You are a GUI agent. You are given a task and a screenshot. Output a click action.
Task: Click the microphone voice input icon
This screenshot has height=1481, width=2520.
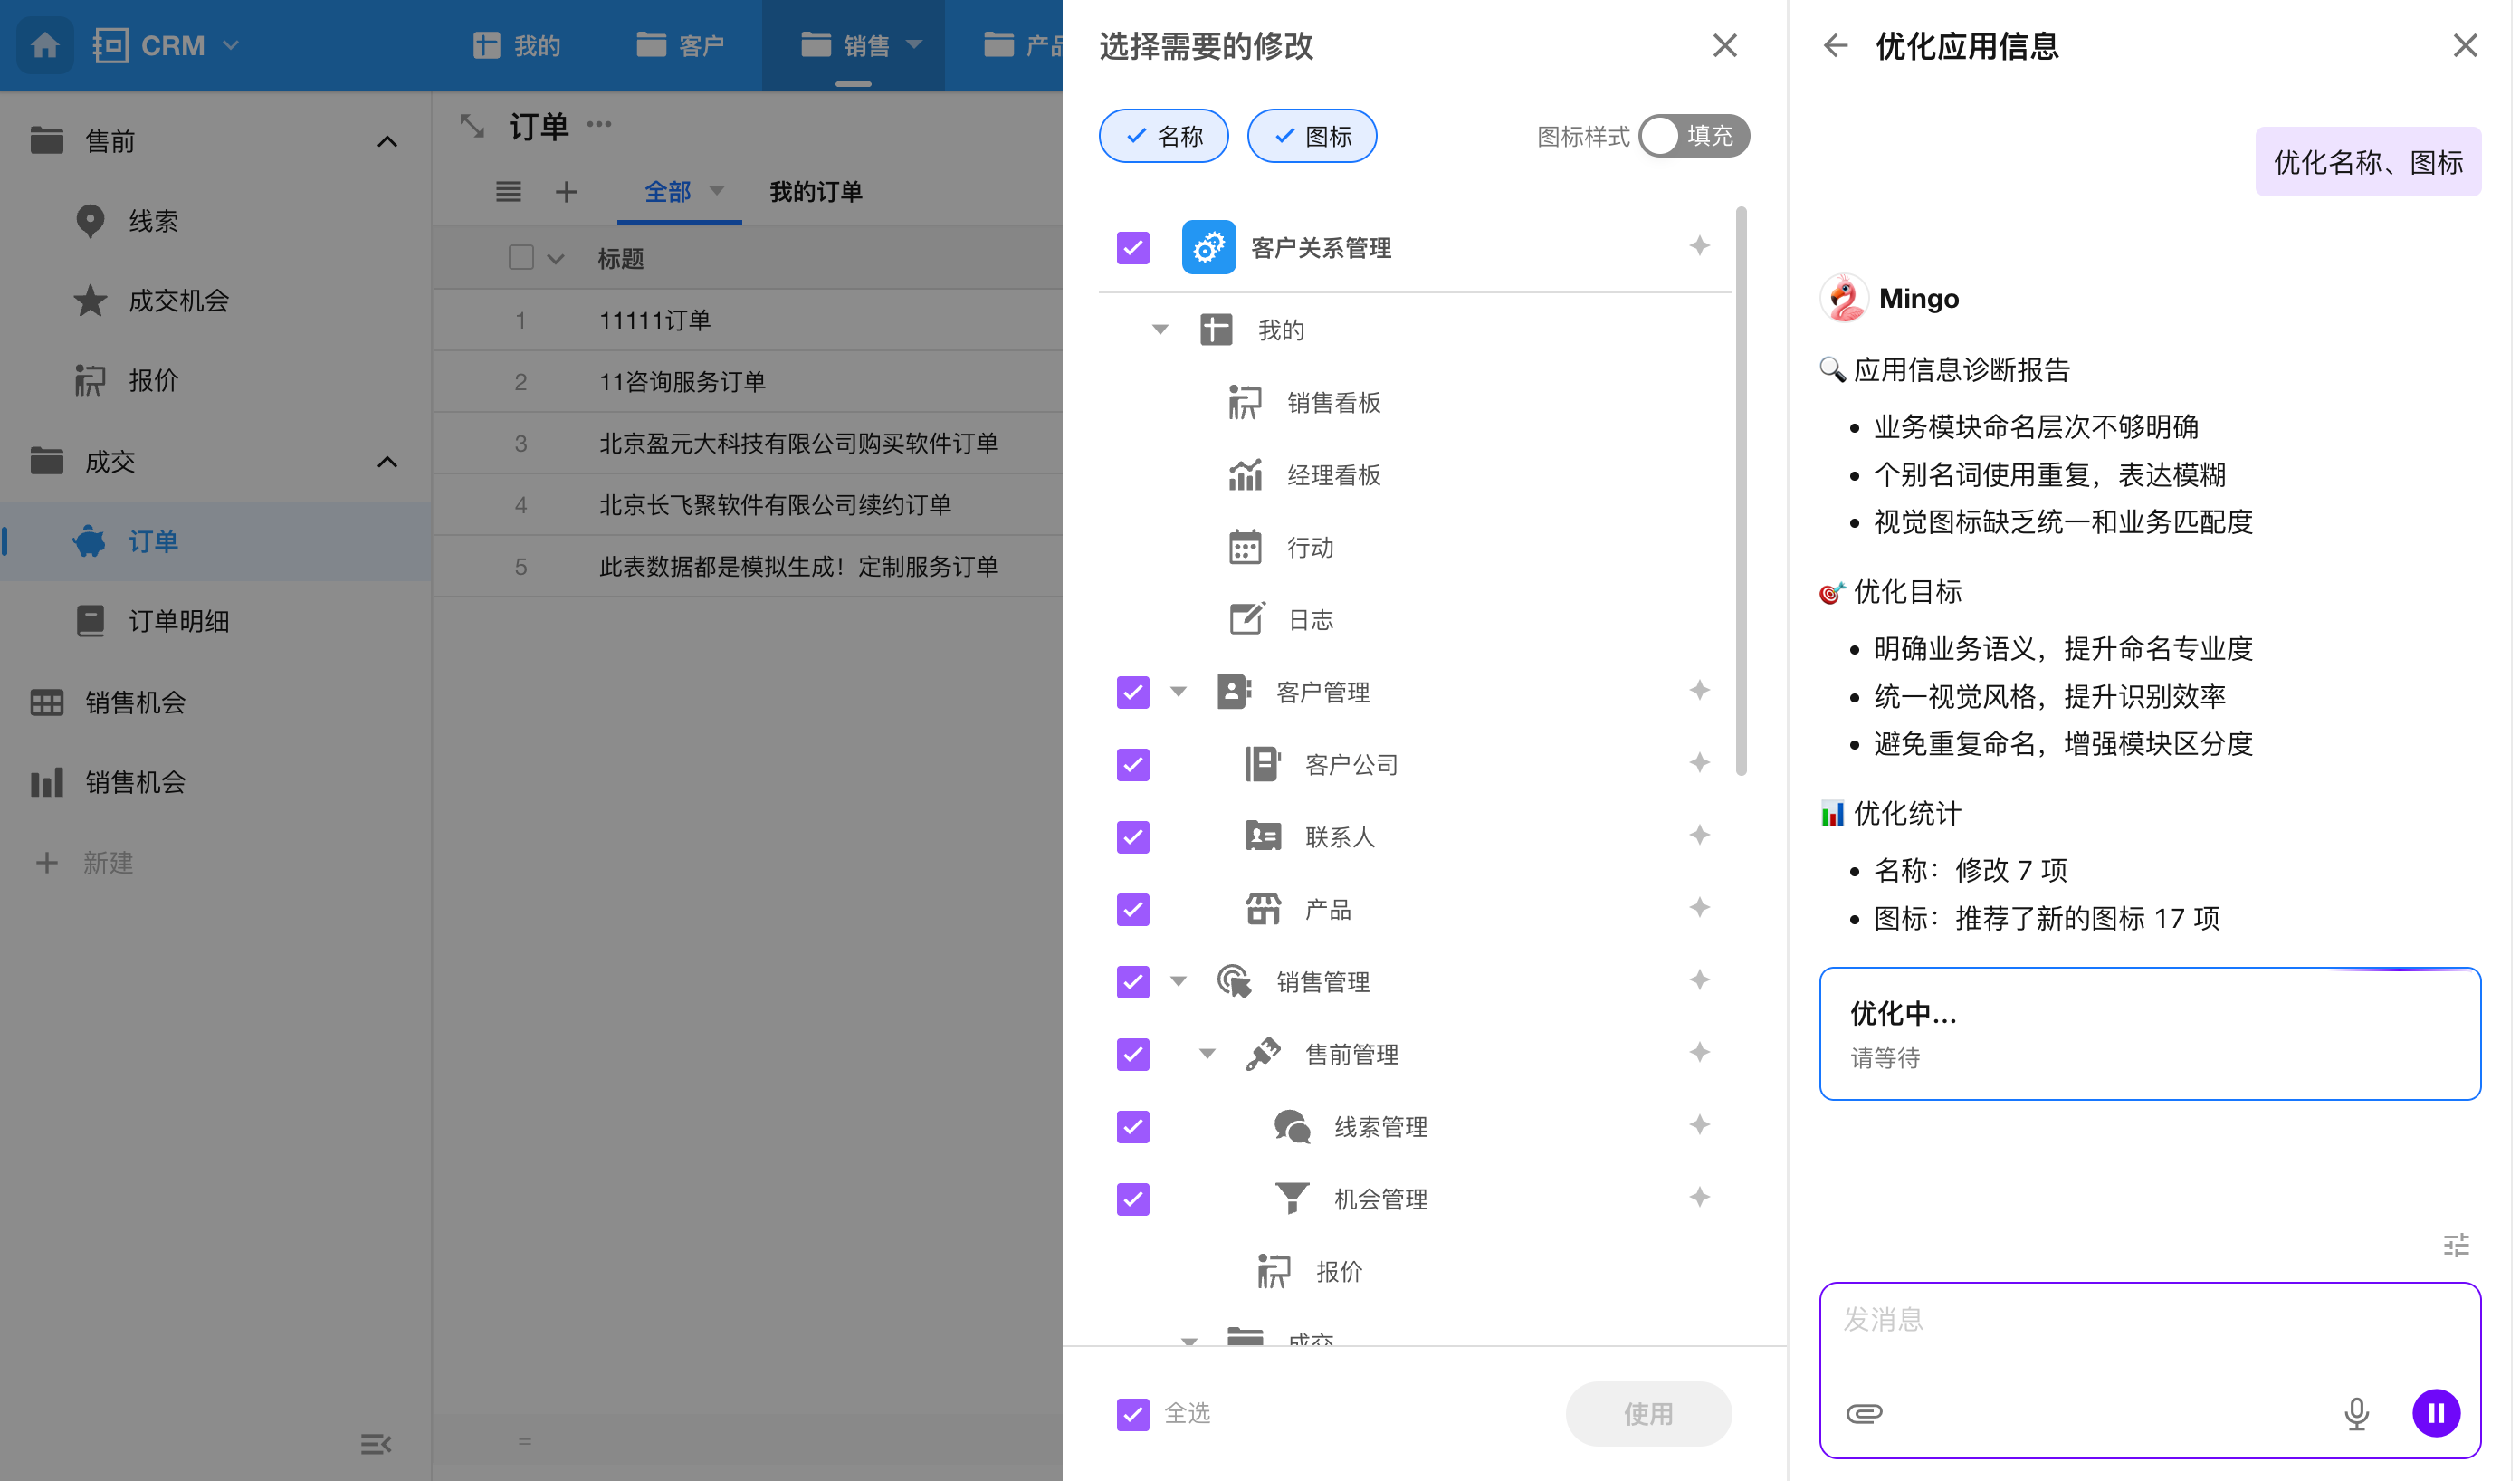(x=2355, y=1413)
